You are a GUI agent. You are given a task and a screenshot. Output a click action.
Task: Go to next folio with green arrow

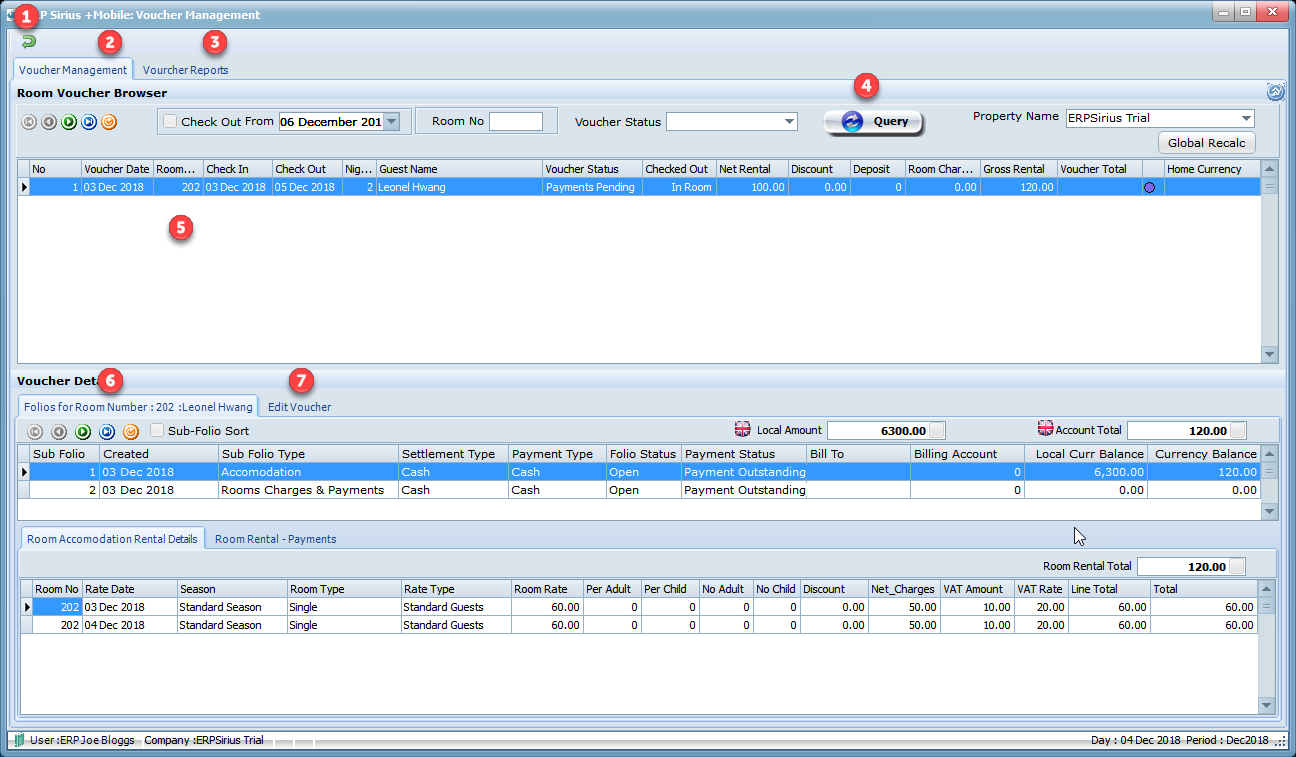(x=83, y=432)
